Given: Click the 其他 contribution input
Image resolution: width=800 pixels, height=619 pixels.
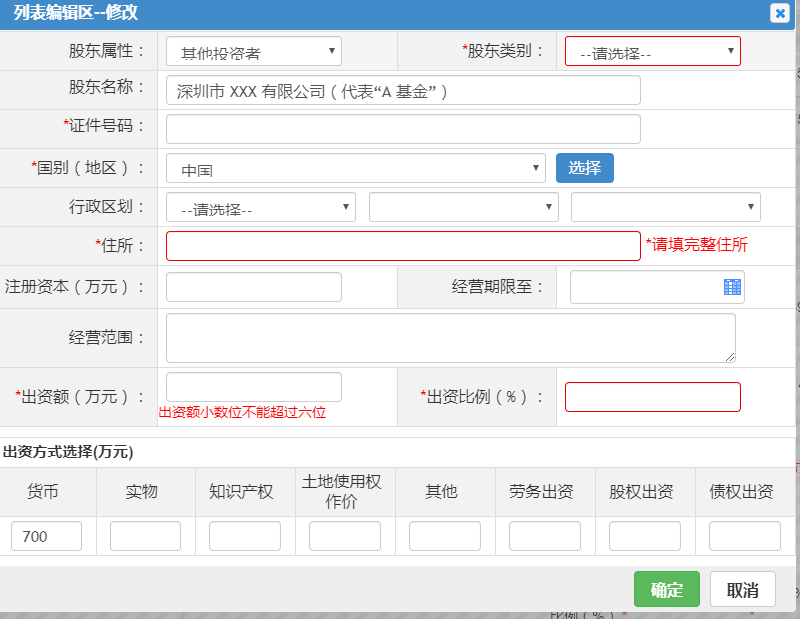Looking at the screenshot, I should (x=445, y=536).
